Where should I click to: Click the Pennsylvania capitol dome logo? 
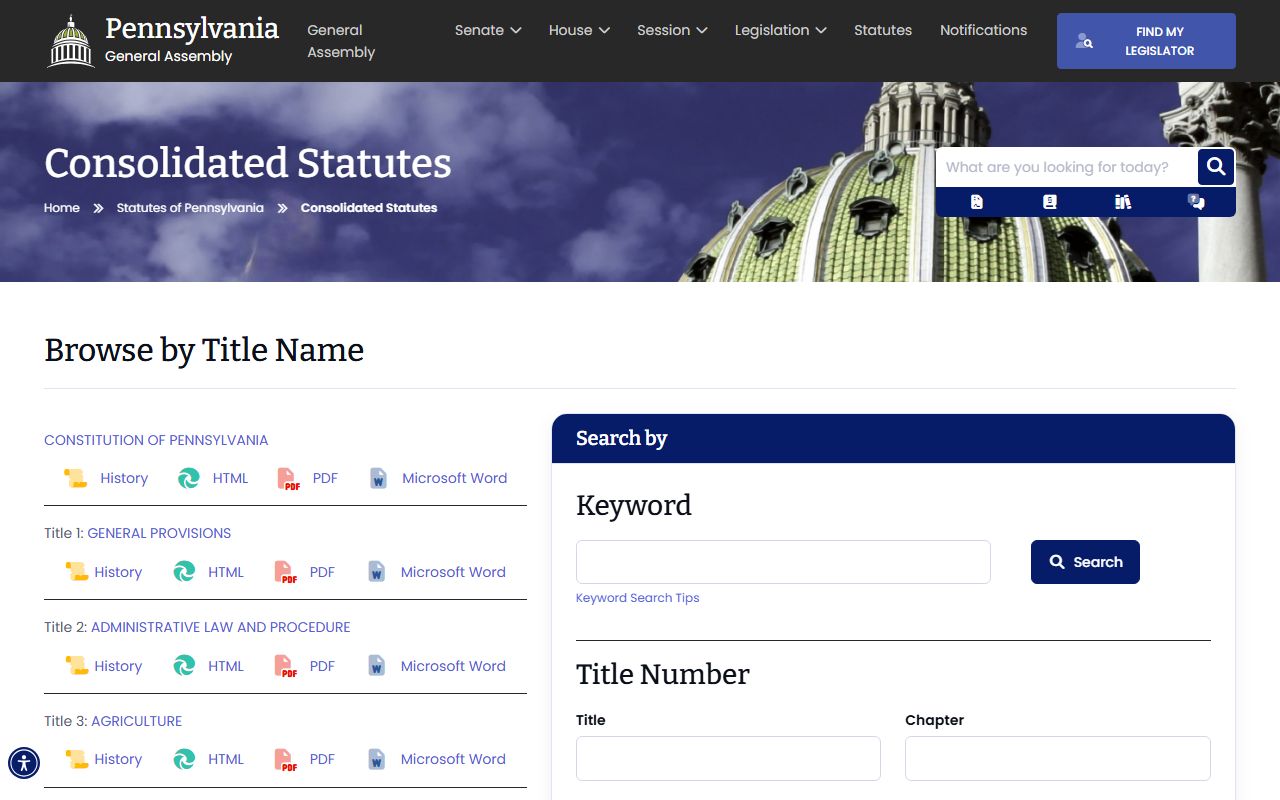(x=71, y=41)
